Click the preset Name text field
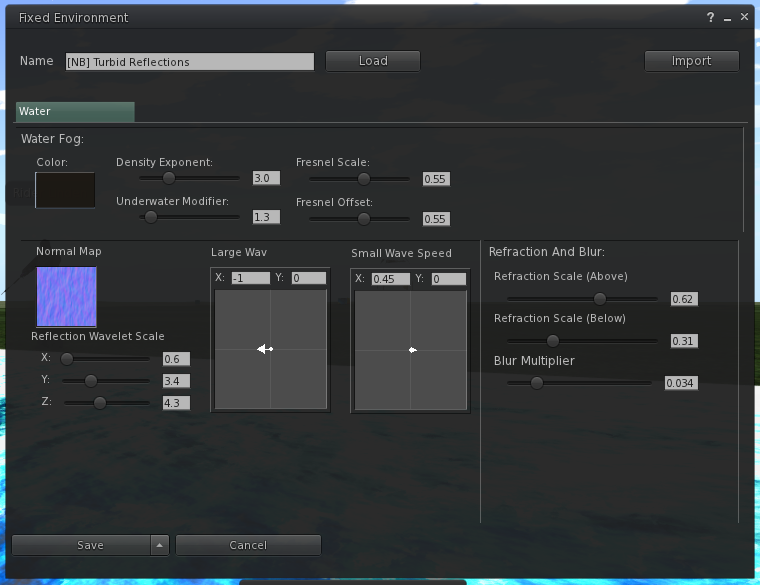 pos(190,62)
